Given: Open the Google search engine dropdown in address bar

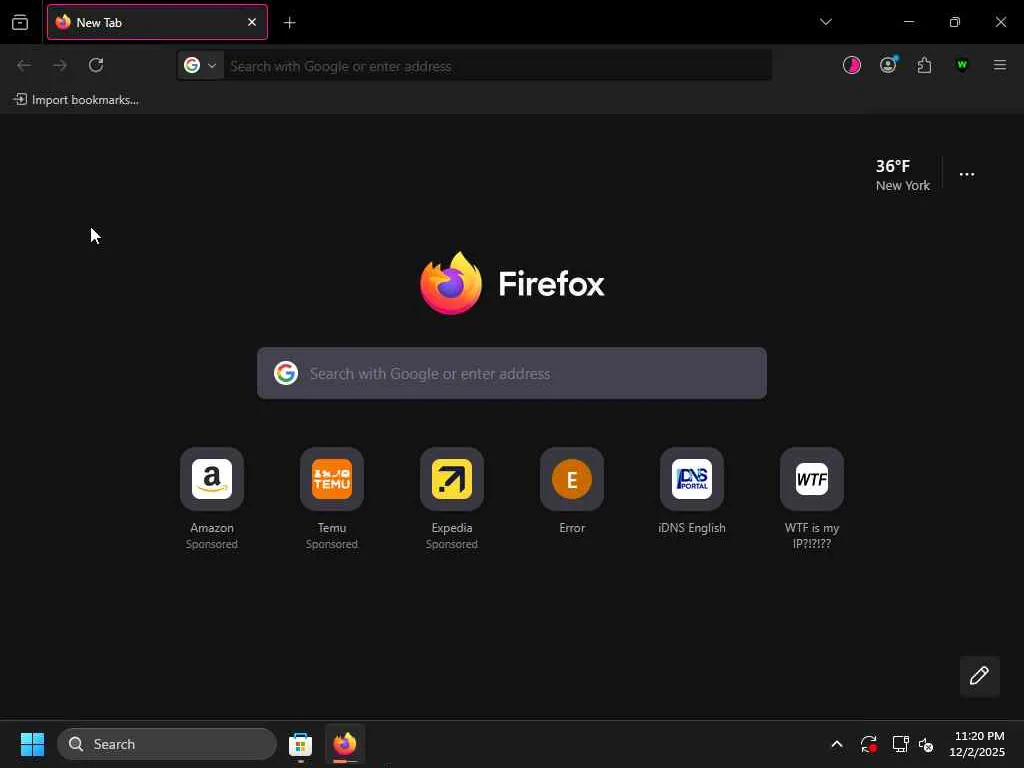Looking at the screenshot, I should click(200, 65).
